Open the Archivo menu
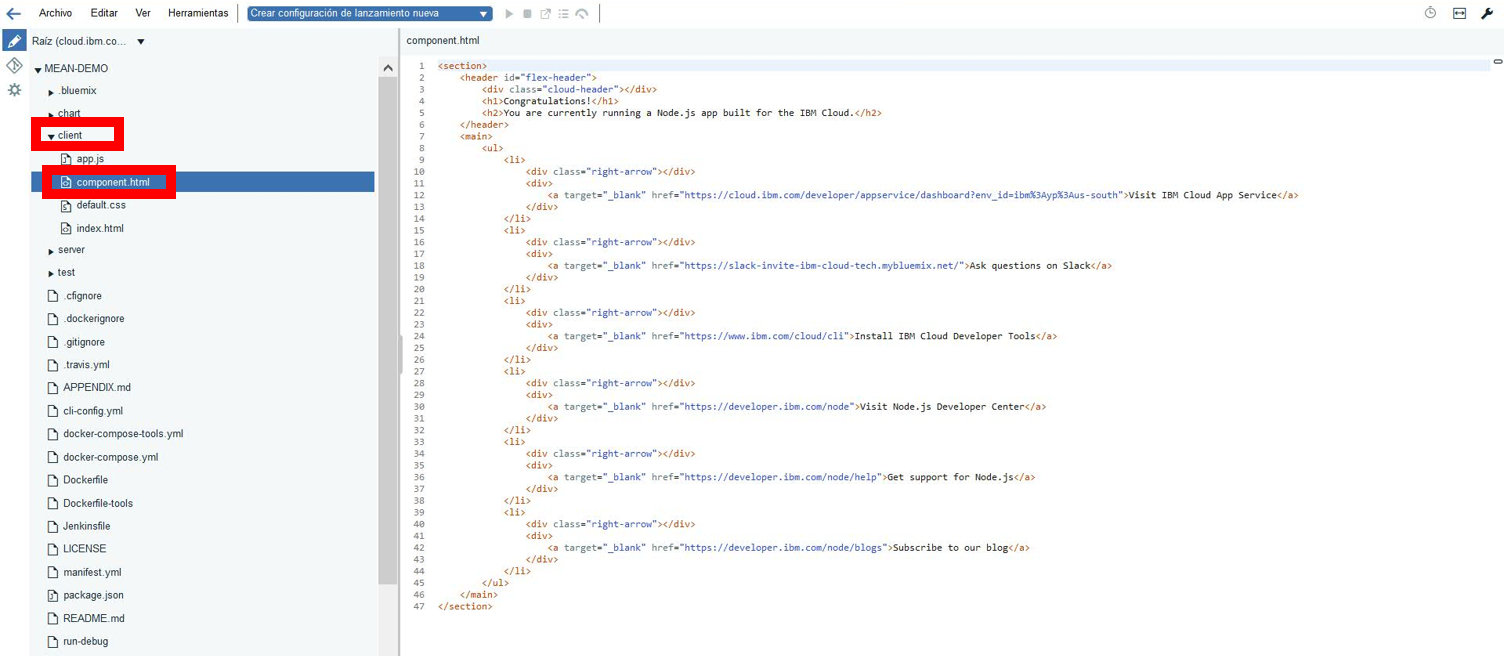 tap(55, 13)
